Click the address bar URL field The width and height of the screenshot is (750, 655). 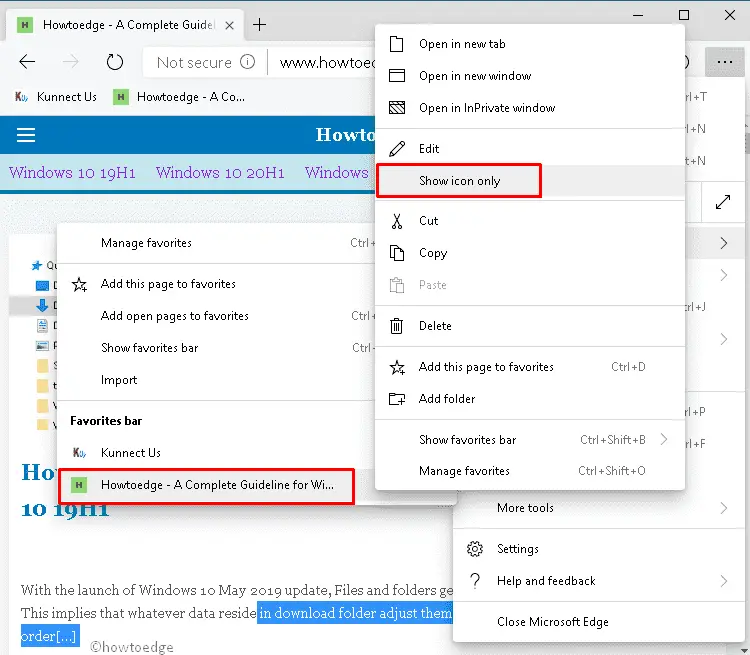tap(327, 62)
